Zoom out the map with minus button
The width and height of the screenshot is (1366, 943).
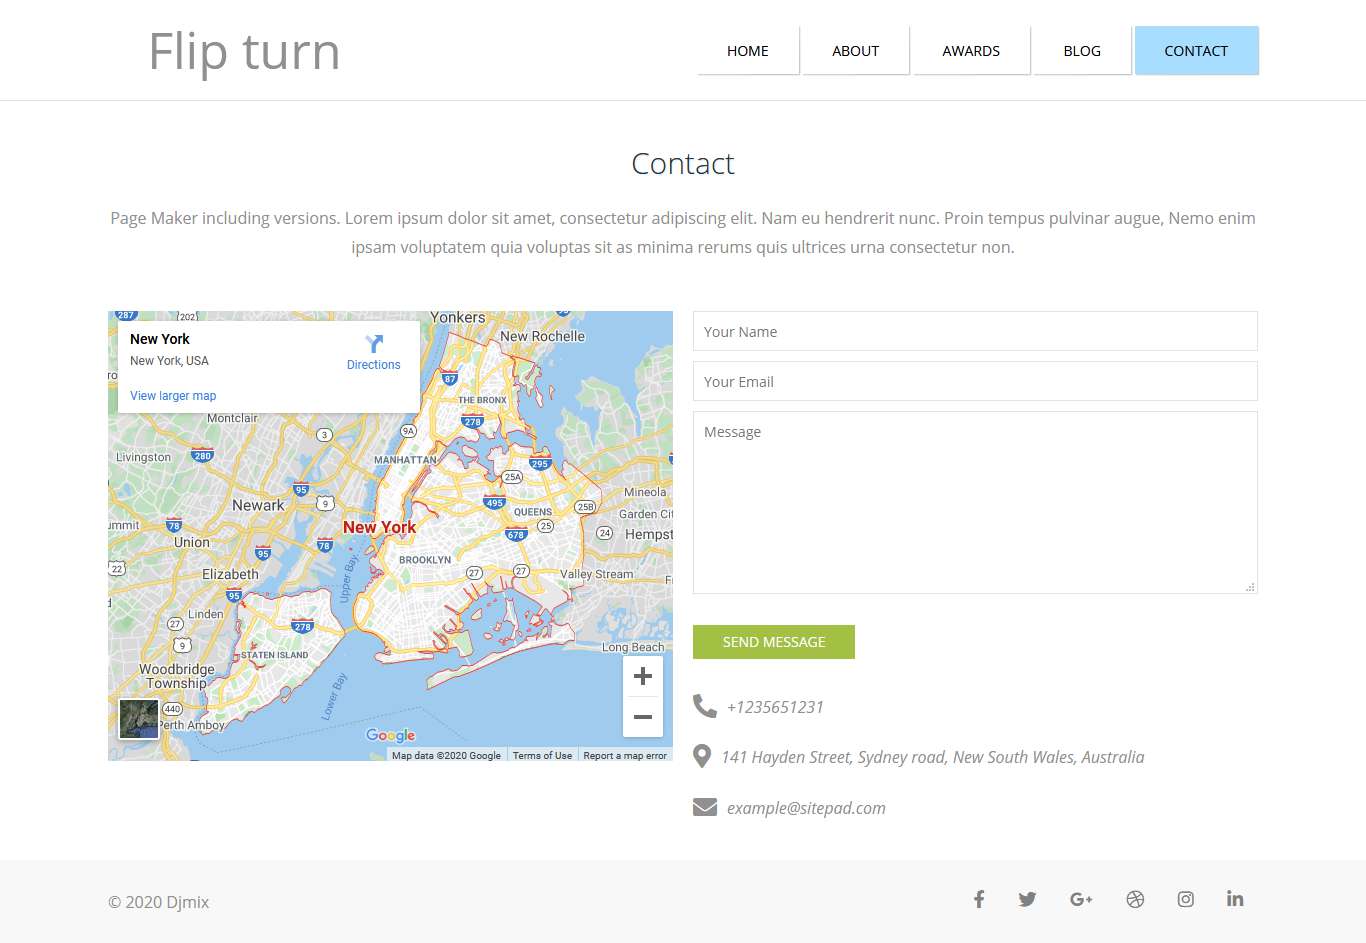pos(642,717)
